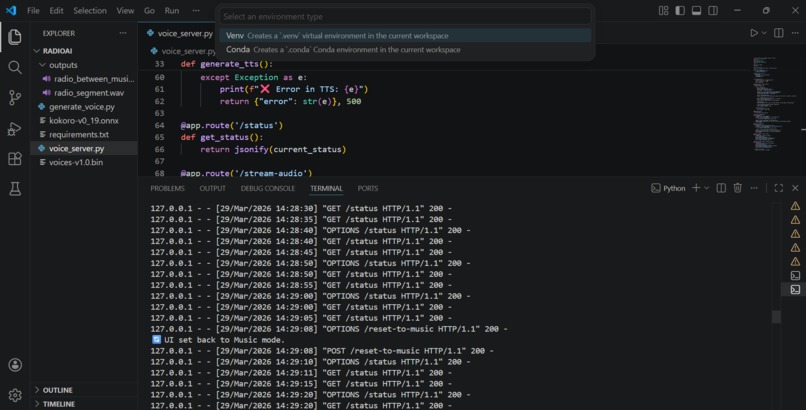Close the terminal panel
The width and height of the screenshot is (806, 410).
point(795,188)
